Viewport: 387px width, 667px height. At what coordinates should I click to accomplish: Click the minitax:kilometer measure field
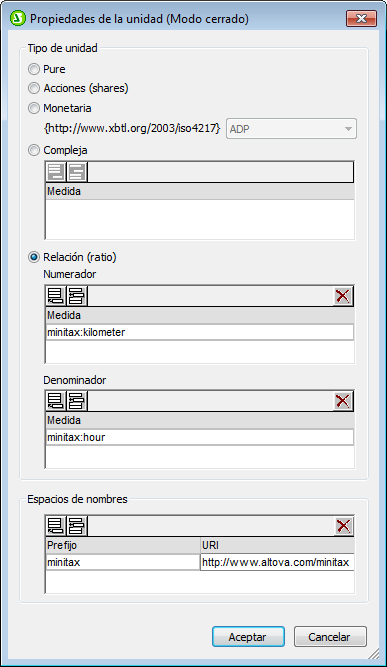click(199, 332)
